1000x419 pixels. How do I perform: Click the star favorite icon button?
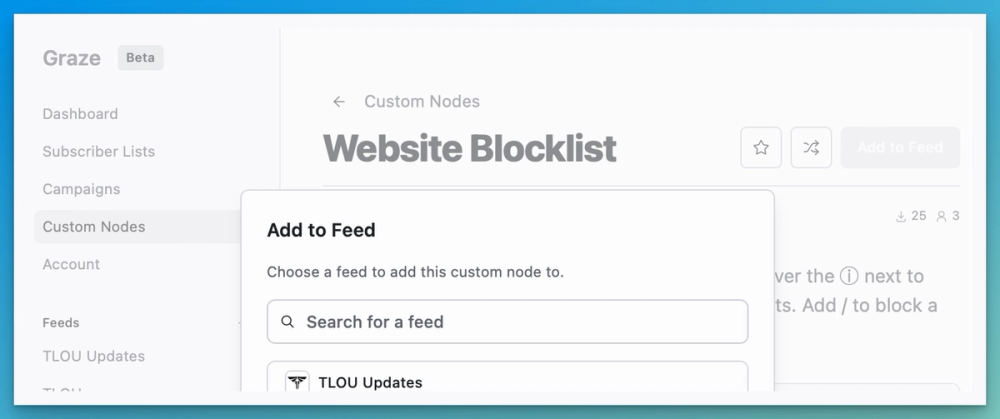(x=761, y=148)
